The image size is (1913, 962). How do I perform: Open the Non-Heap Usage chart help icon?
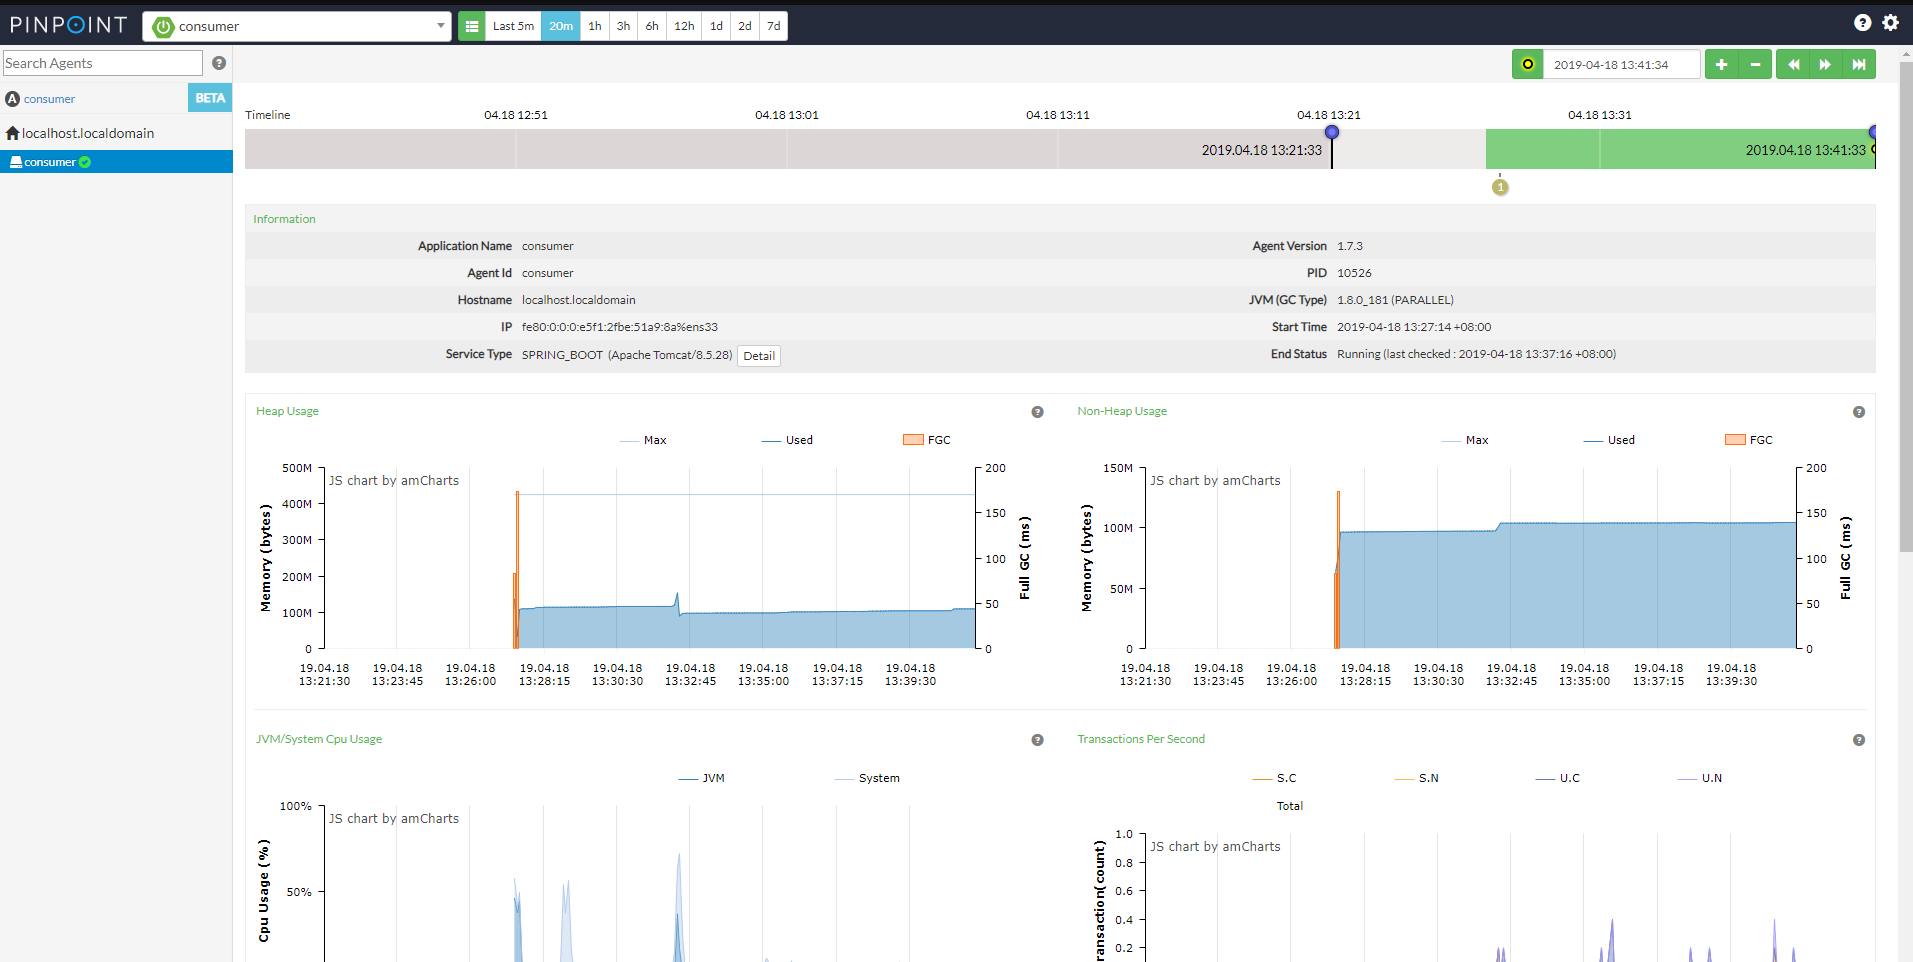(x=1858, y=412)
